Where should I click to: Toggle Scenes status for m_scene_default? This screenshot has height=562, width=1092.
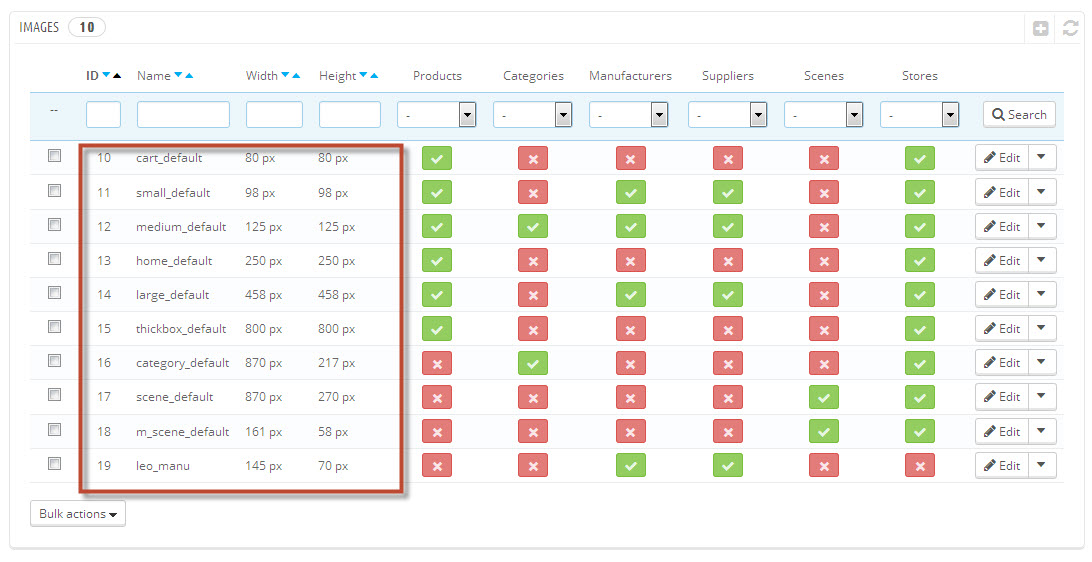[824, 431]
